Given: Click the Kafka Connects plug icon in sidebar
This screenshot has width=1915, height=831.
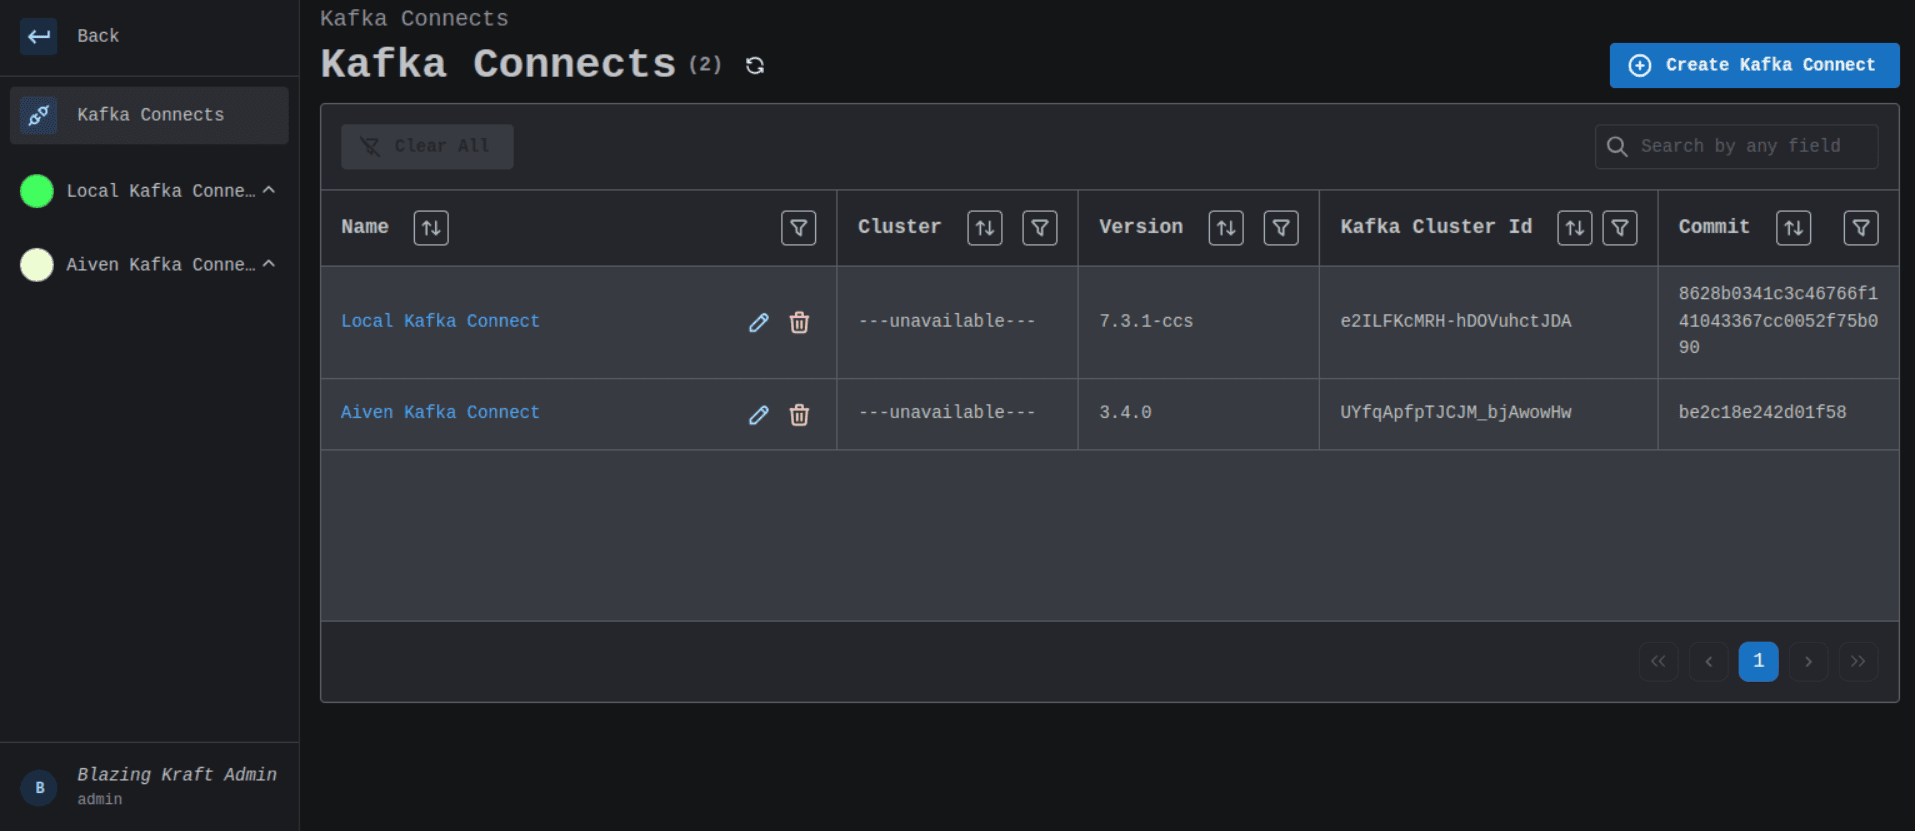Looking at the screenshot, I should coord(38,115).
